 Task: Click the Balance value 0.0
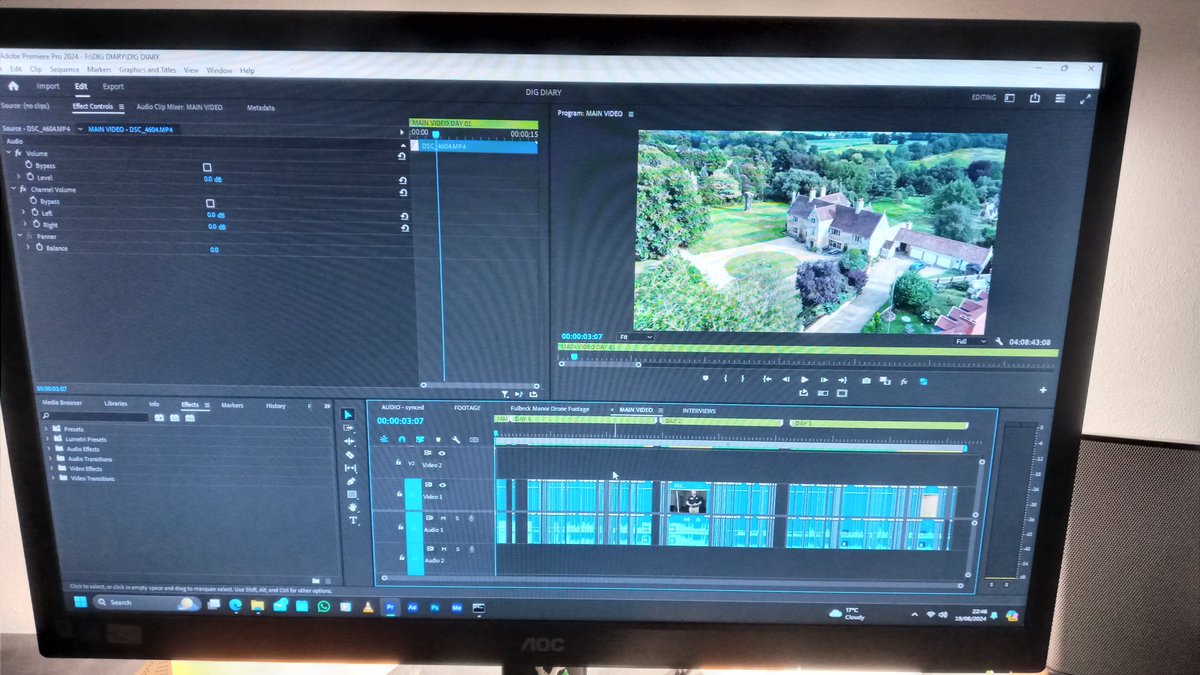point(214,249)
